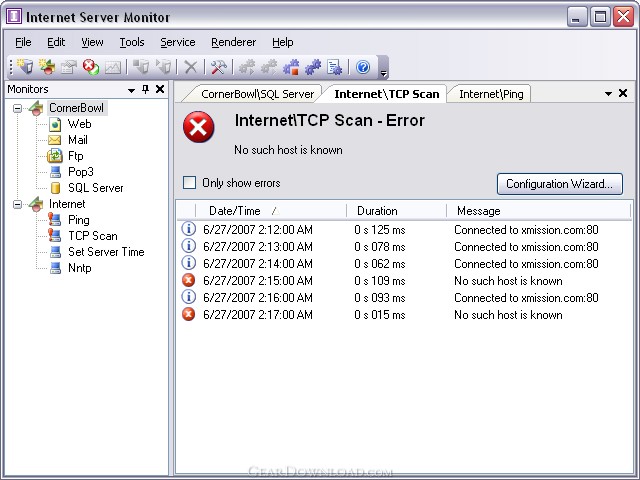This screenshot has width=640, height=480.
Task: Click the first toolbar icon with yellow star
Action: [x=25, y=67]
